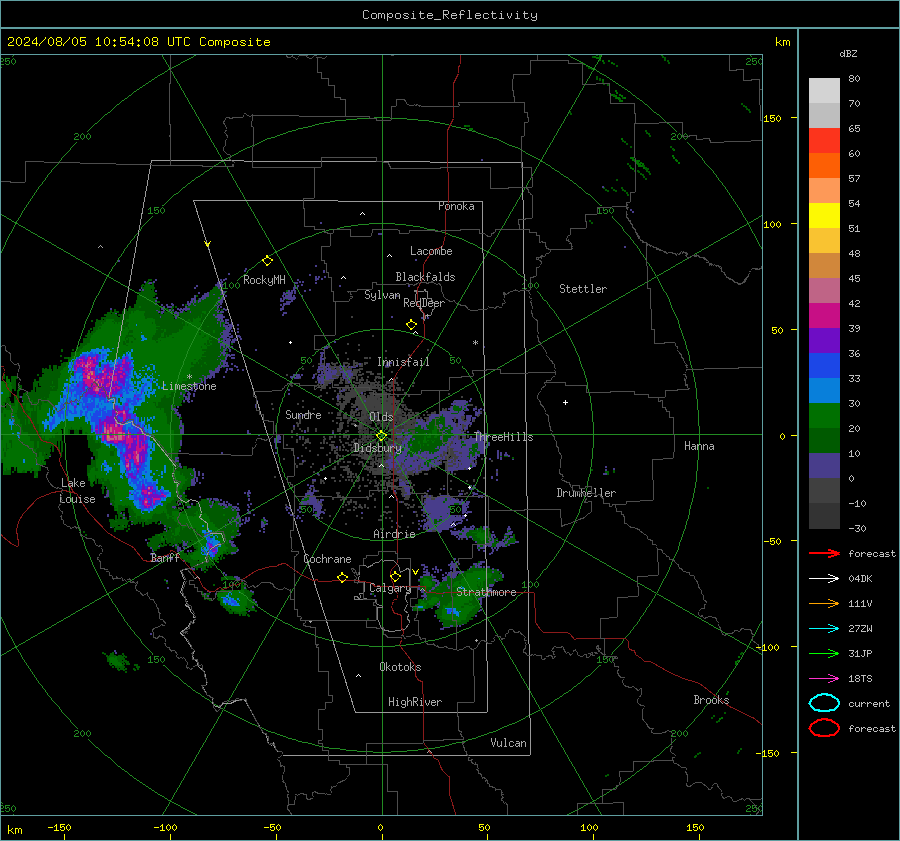Click the Brooks city label
The image size is (900, 841).
711,700
